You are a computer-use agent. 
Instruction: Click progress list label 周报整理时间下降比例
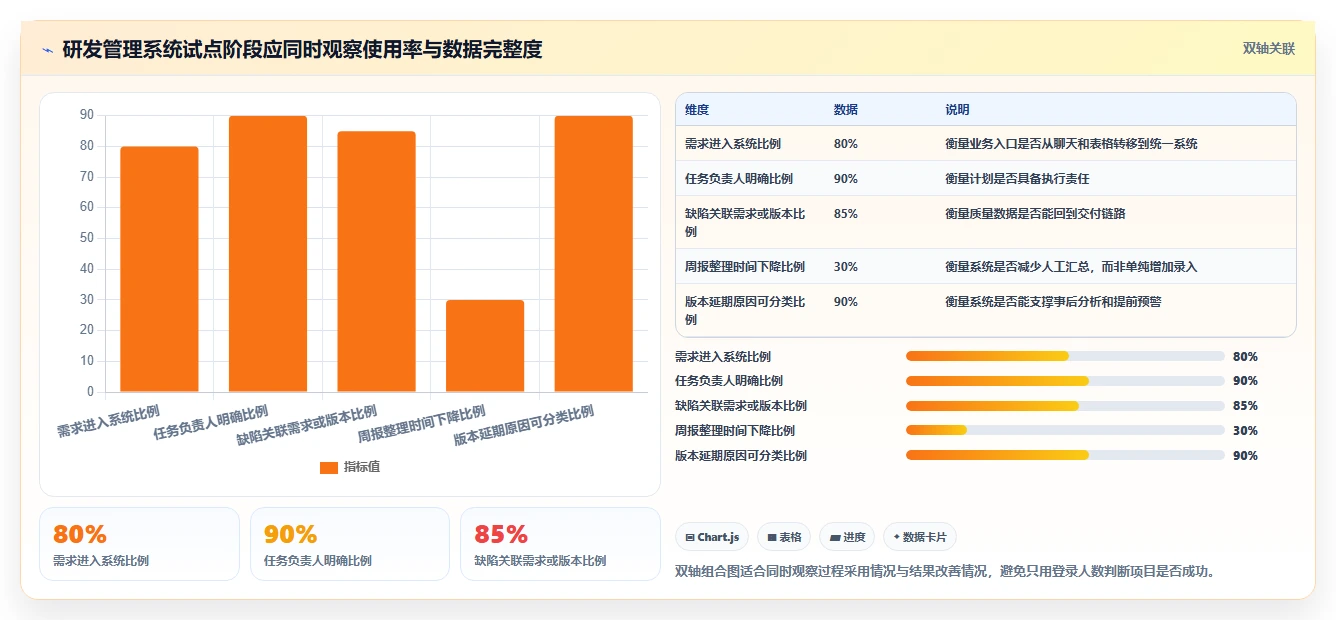coord(735,431)
